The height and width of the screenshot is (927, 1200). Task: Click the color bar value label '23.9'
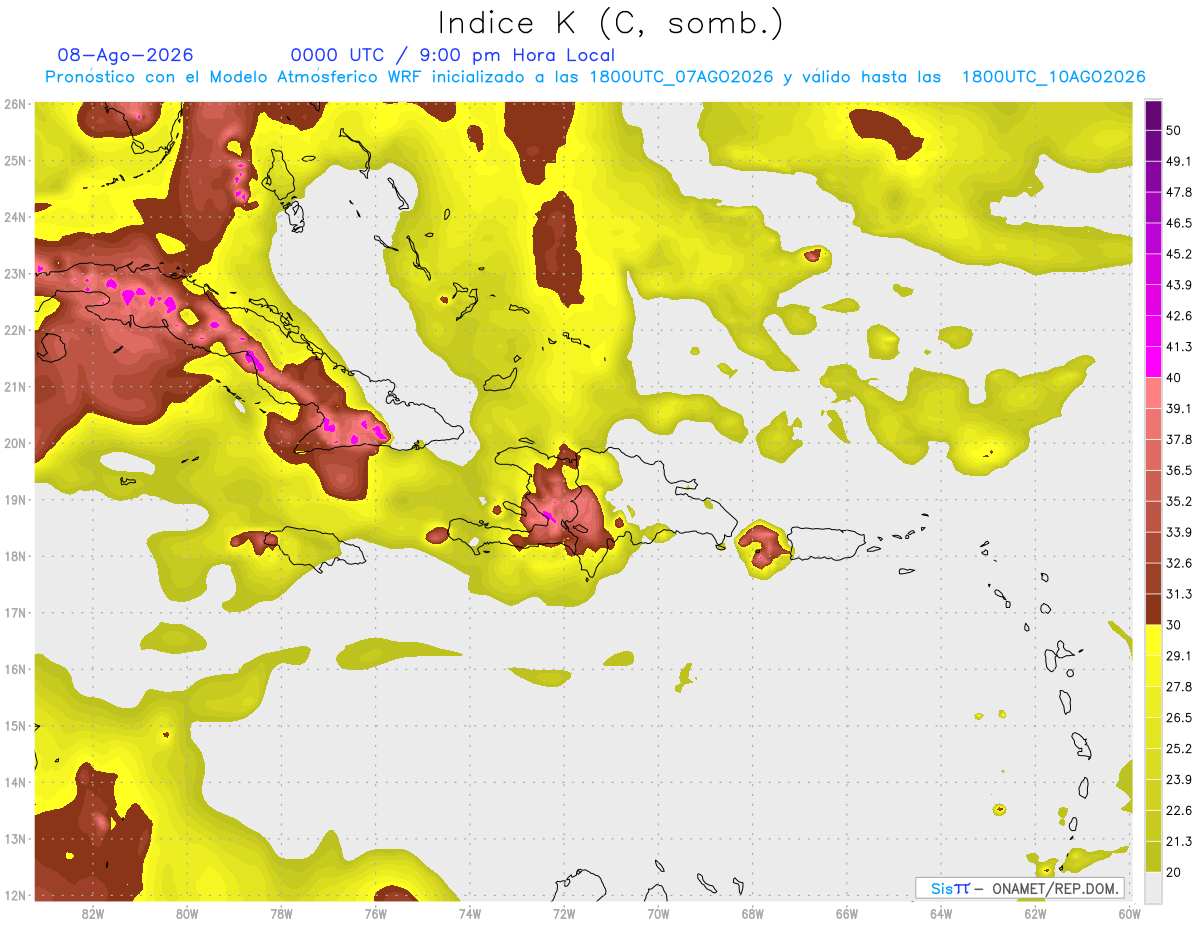[1179, 780]
